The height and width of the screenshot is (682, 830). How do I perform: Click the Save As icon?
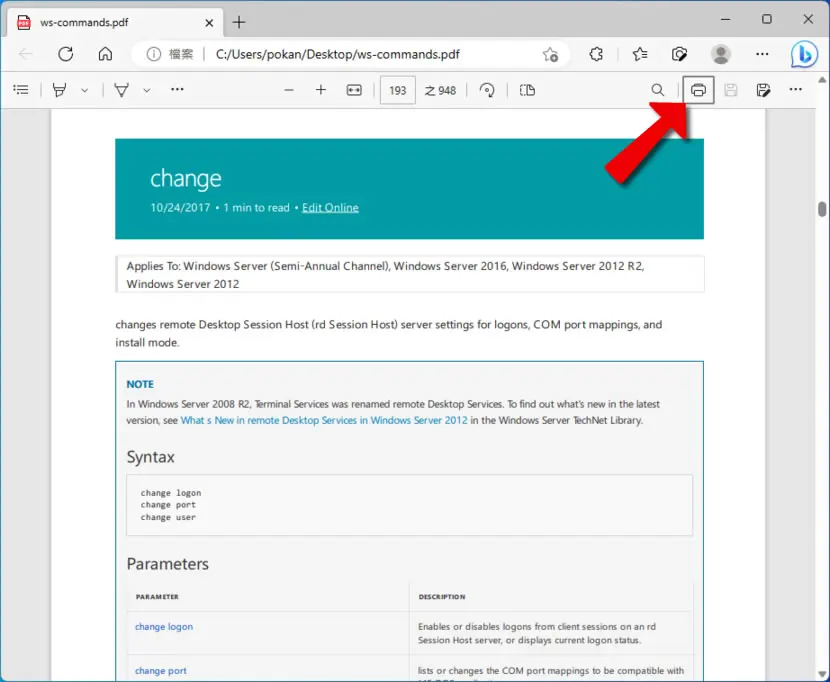(763, 90)
